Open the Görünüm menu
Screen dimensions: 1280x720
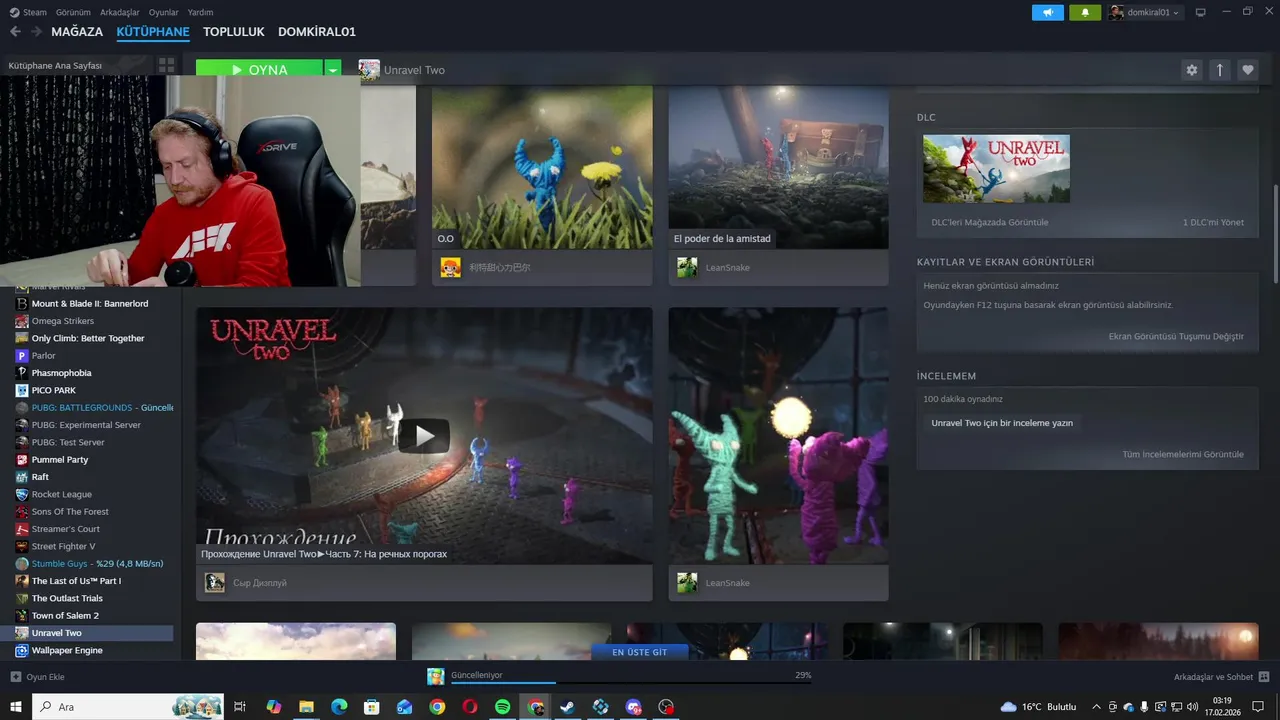pos(73,12)
